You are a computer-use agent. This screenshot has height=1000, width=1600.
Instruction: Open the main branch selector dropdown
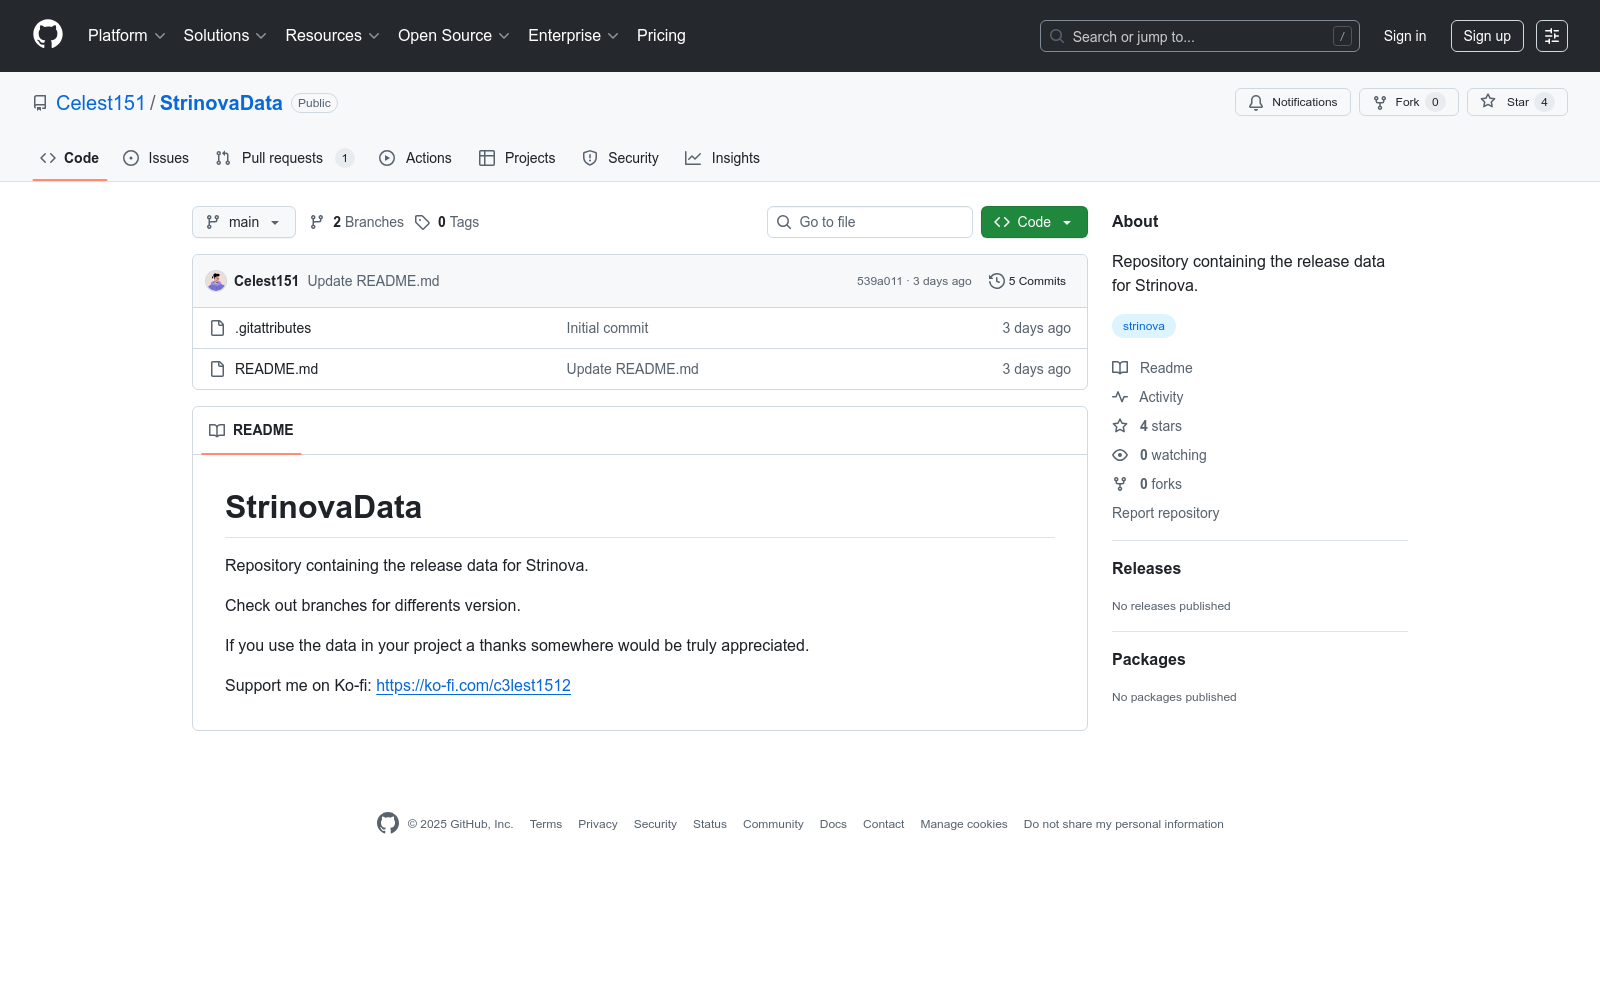point(244,222)
